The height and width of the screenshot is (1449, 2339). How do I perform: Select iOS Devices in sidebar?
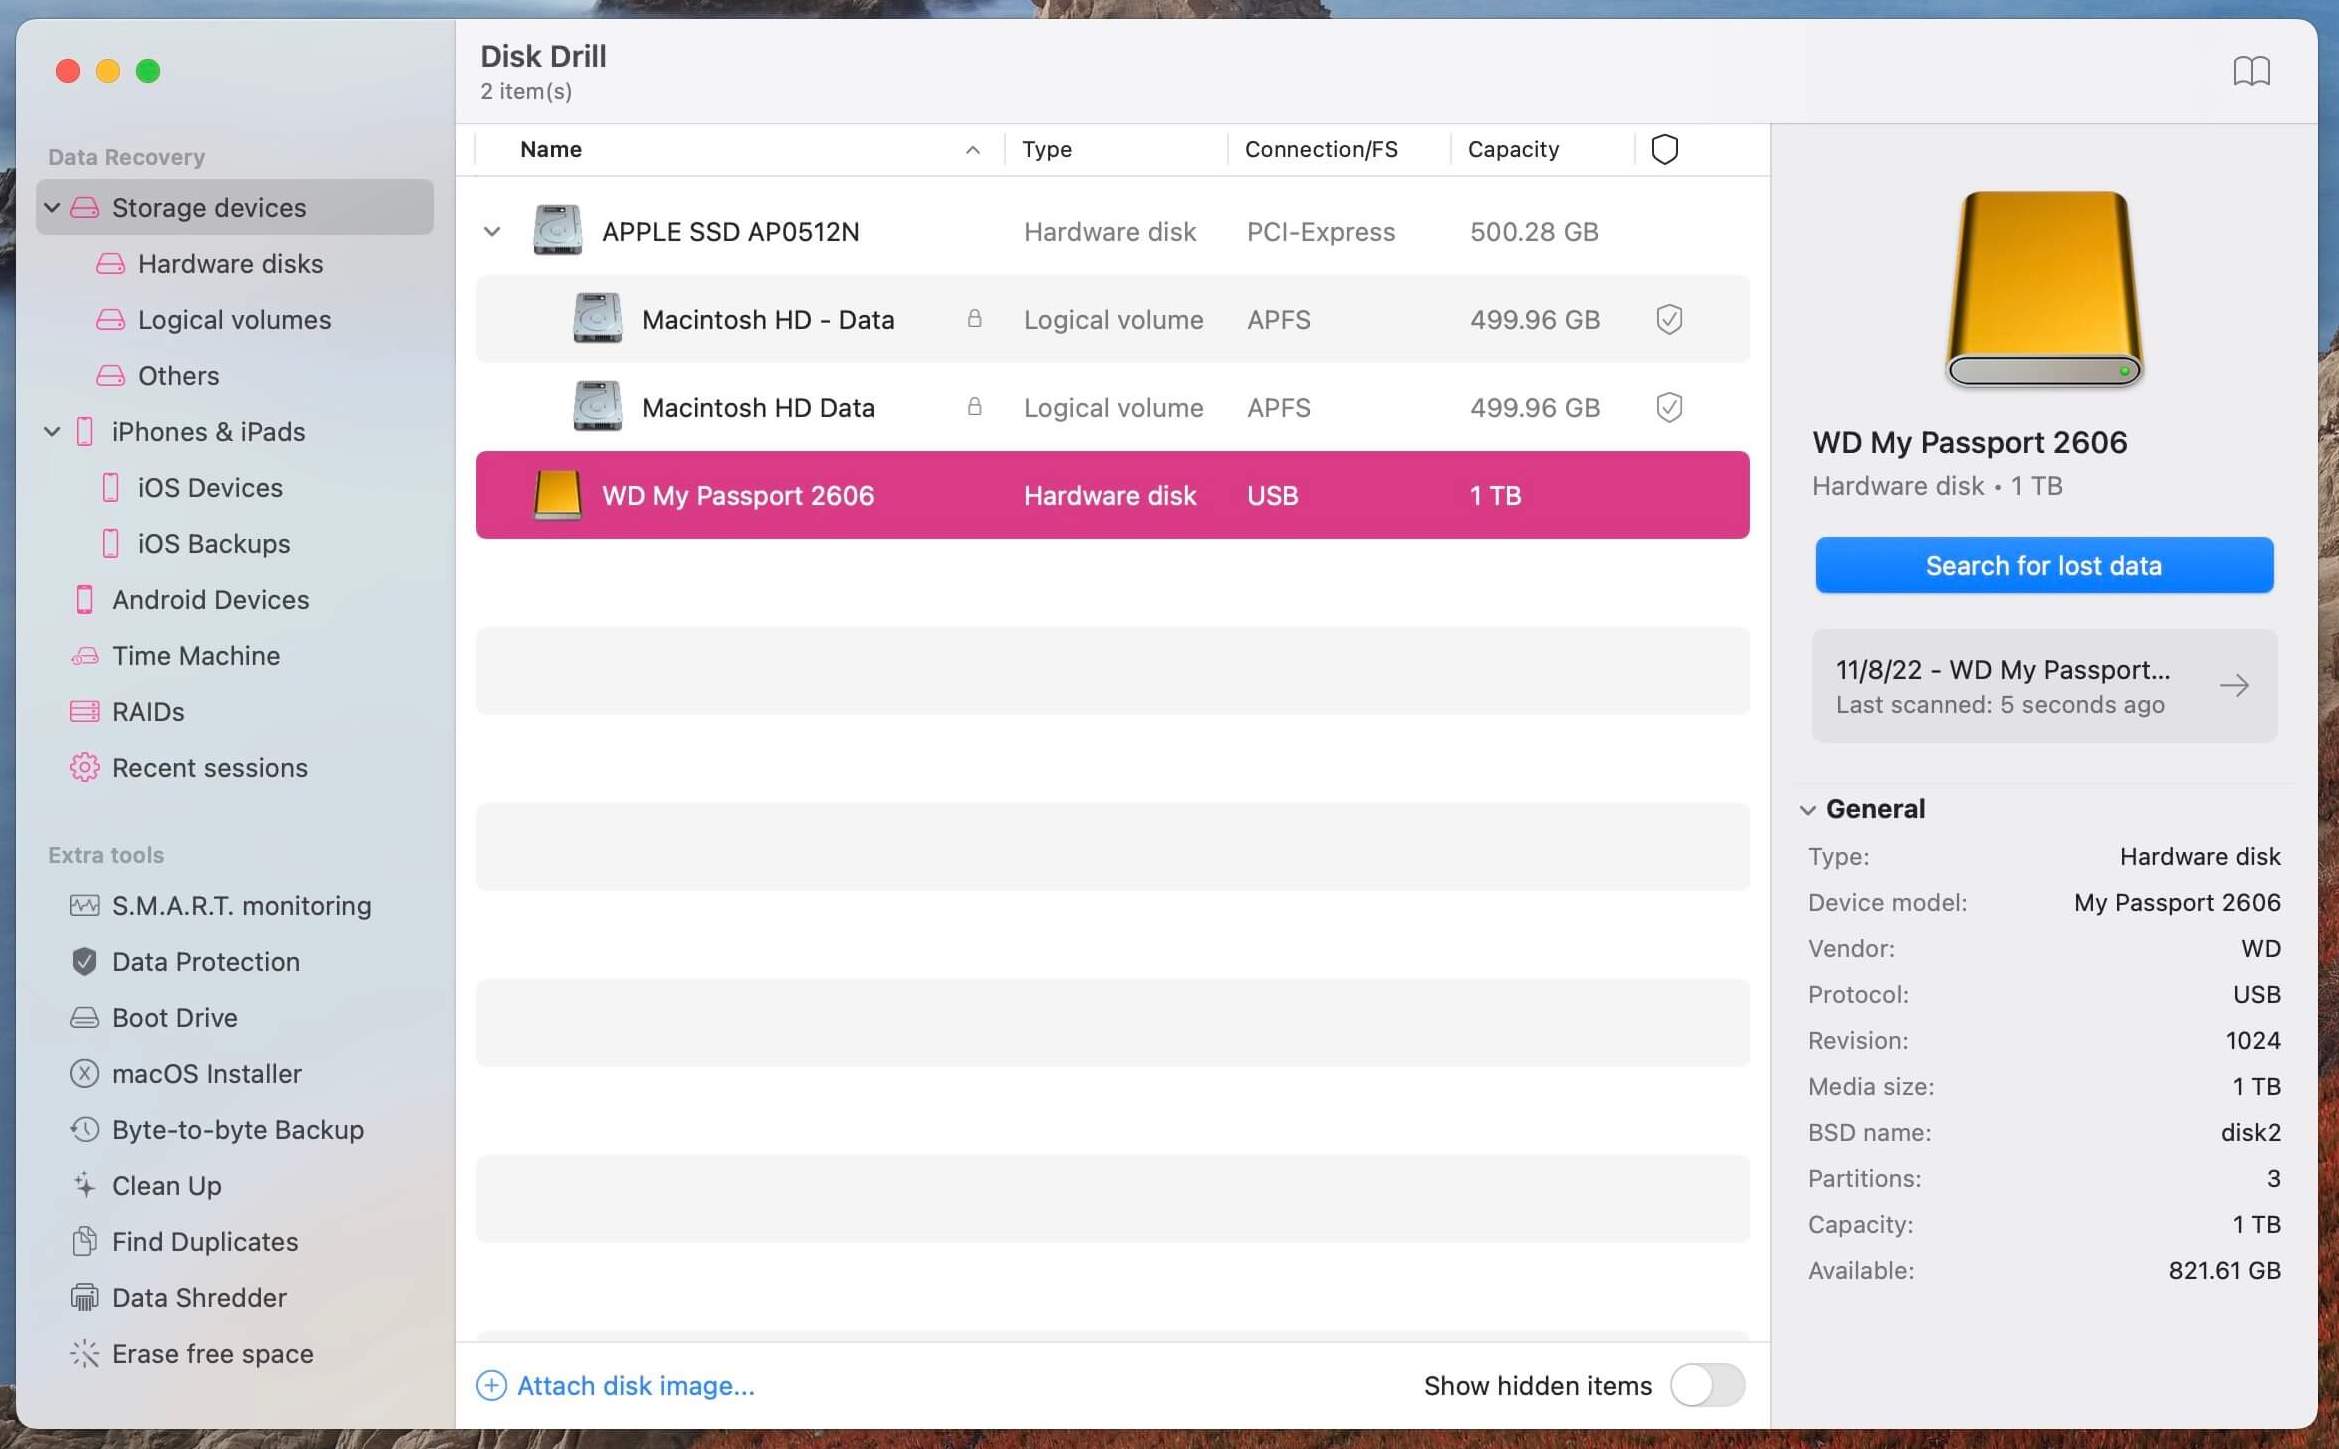[x=192, y=487]
